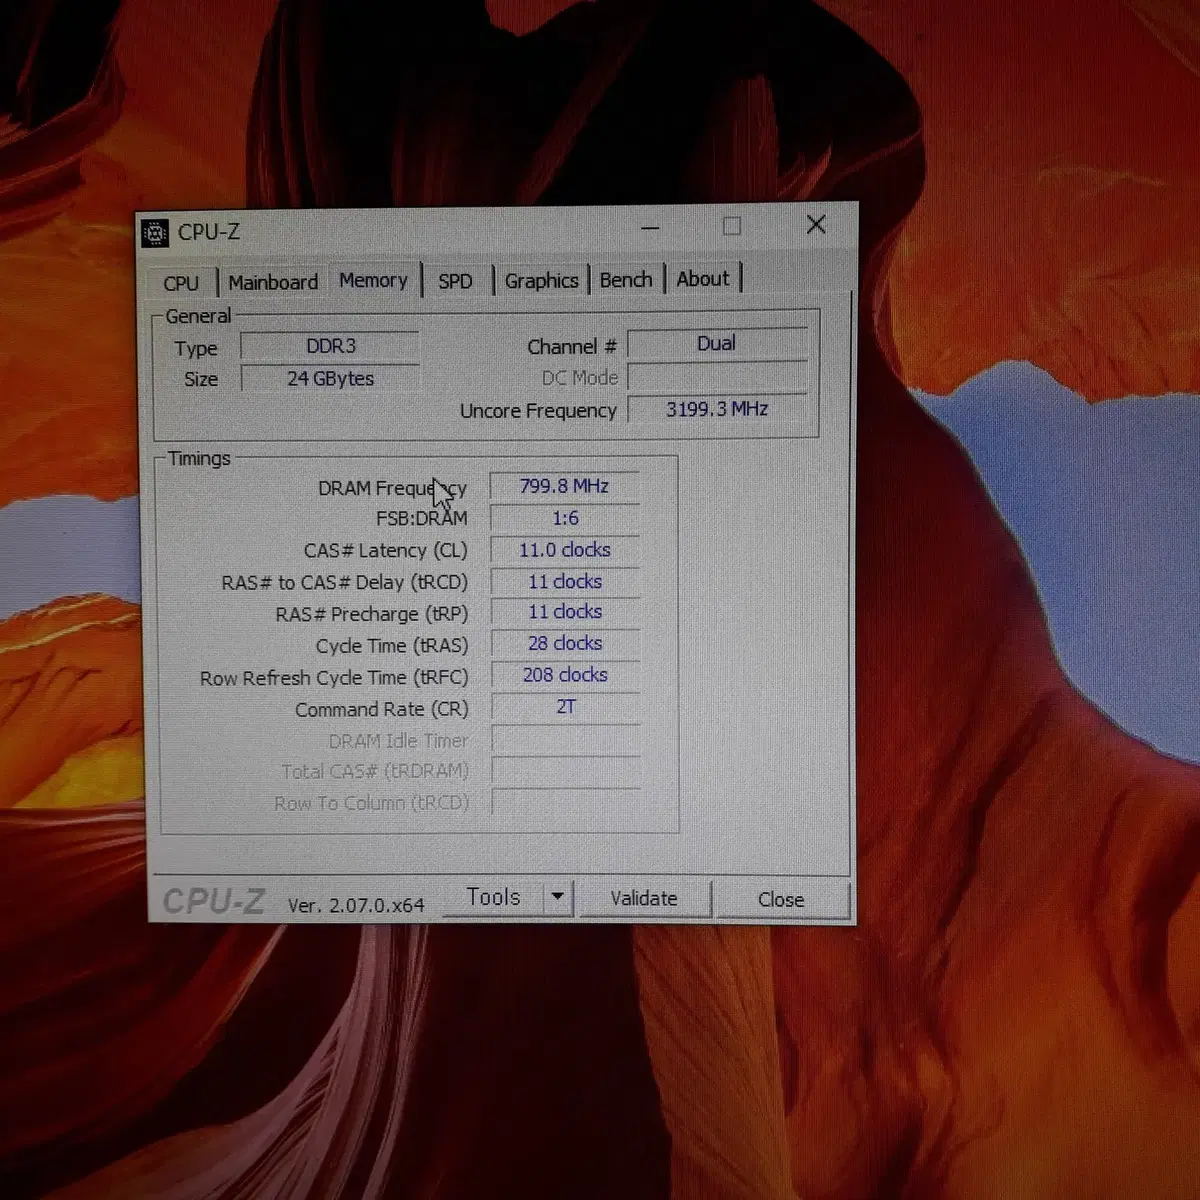Click the empty DRAM Idle Timer field
This screenshot has height=1200, width=1200.
coord(565,740)
